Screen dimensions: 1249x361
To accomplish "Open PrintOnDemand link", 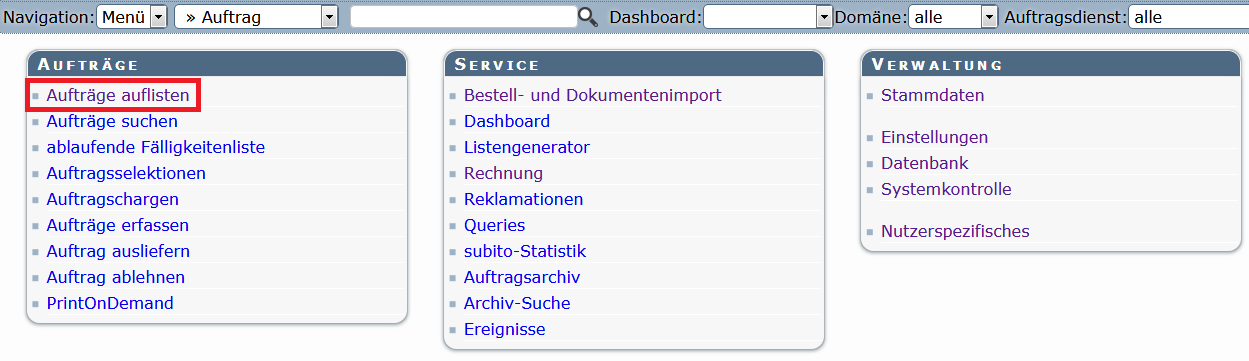I will (110, 303).
